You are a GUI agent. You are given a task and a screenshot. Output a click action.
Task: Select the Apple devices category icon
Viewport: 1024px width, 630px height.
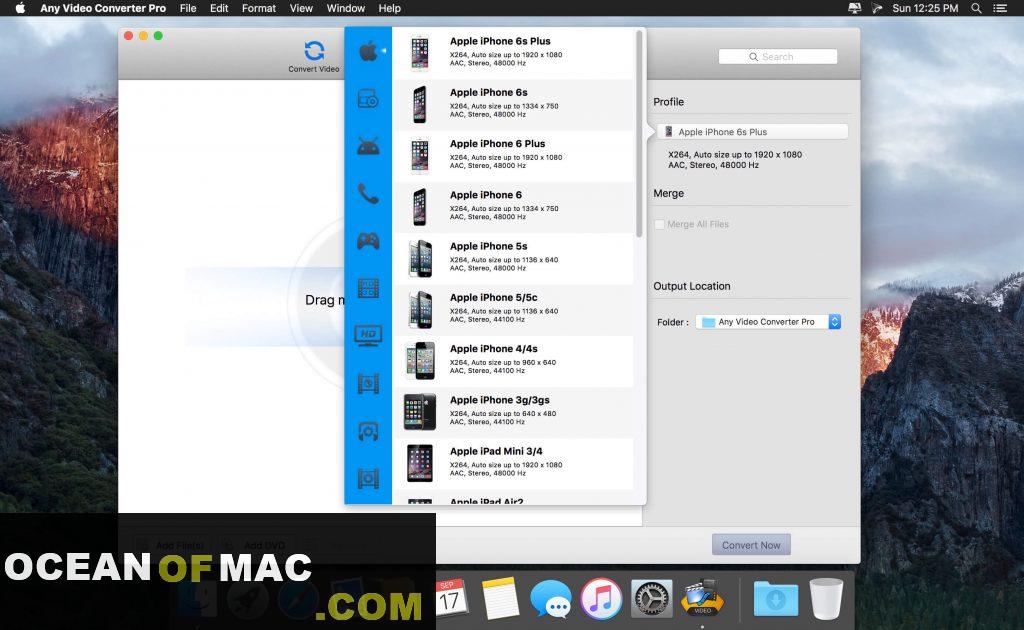368,51
